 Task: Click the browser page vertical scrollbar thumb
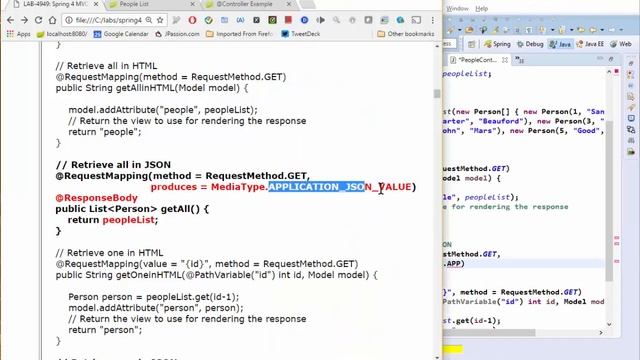tap(437, 94)
